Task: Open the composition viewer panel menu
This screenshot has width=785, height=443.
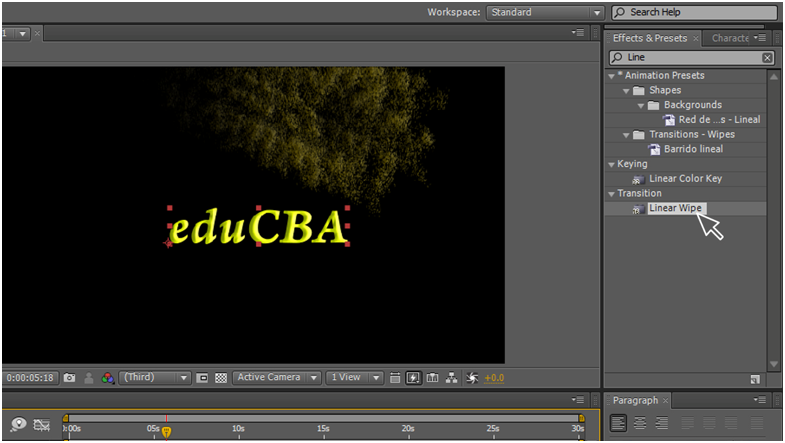Action: pyautogui.click(x=578, y=33)
